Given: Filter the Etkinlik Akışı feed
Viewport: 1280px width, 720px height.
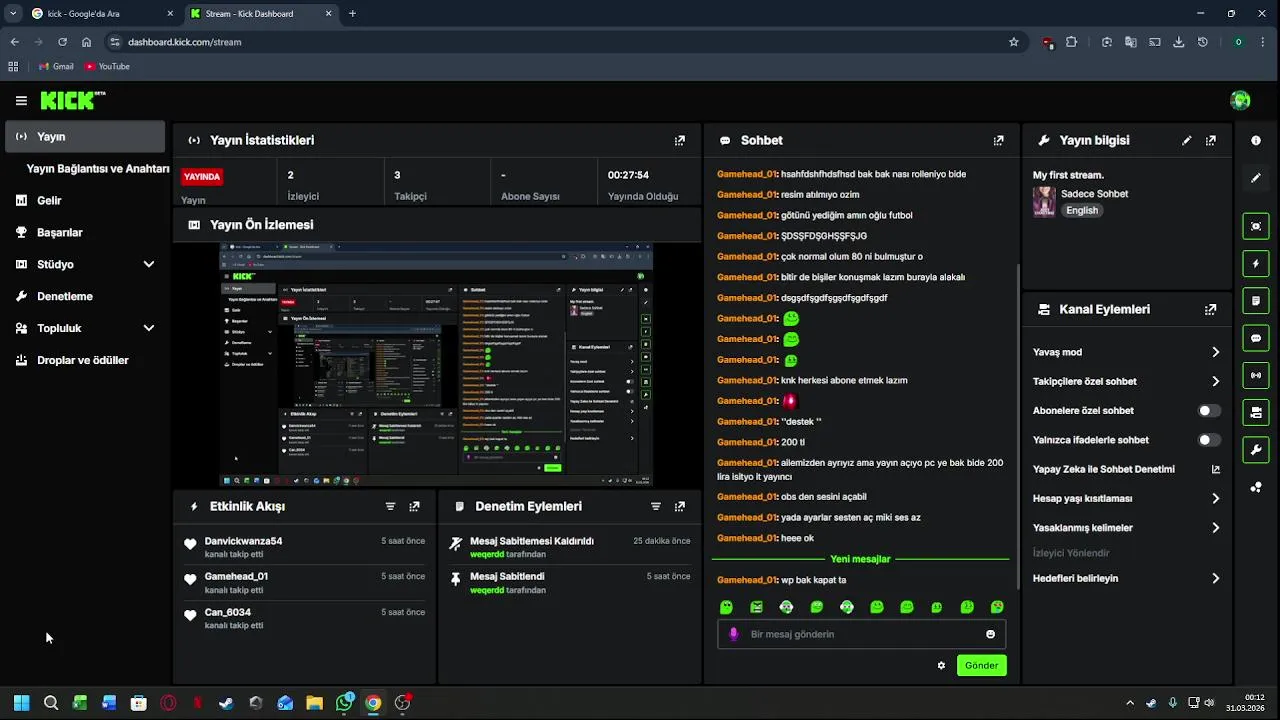Looking at the screenshot, I should [390, 507].
